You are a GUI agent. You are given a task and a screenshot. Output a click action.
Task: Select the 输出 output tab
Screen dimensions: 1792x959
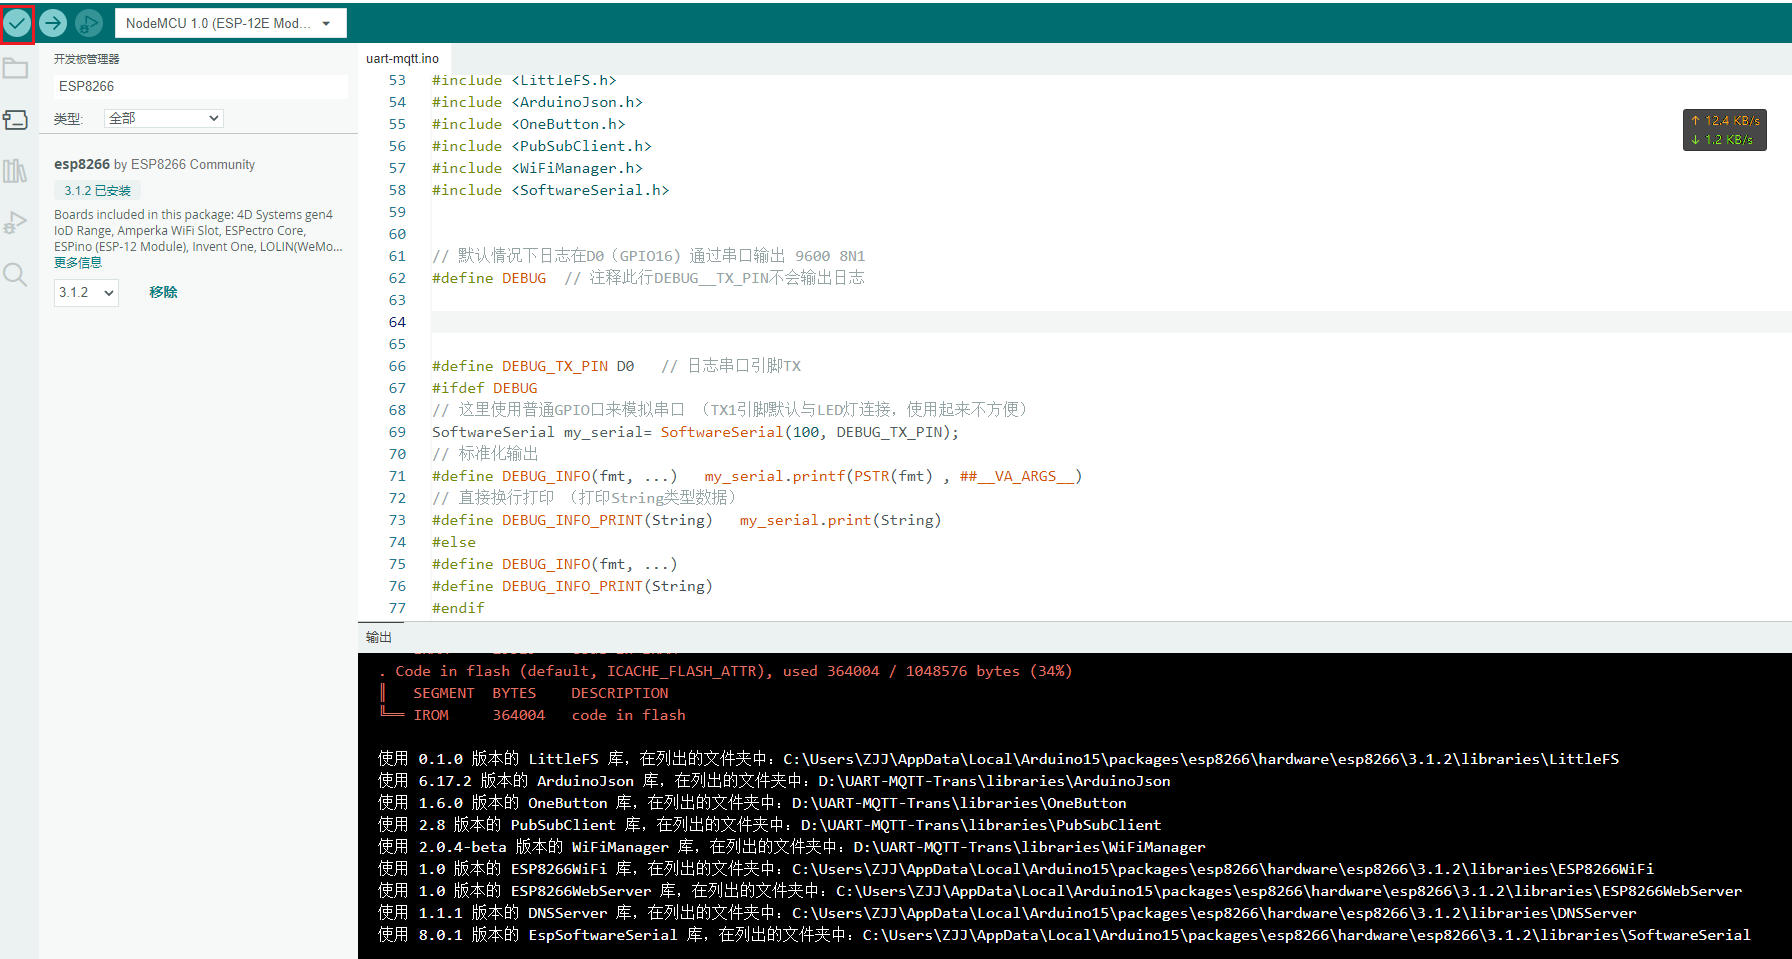pos(378,636)
